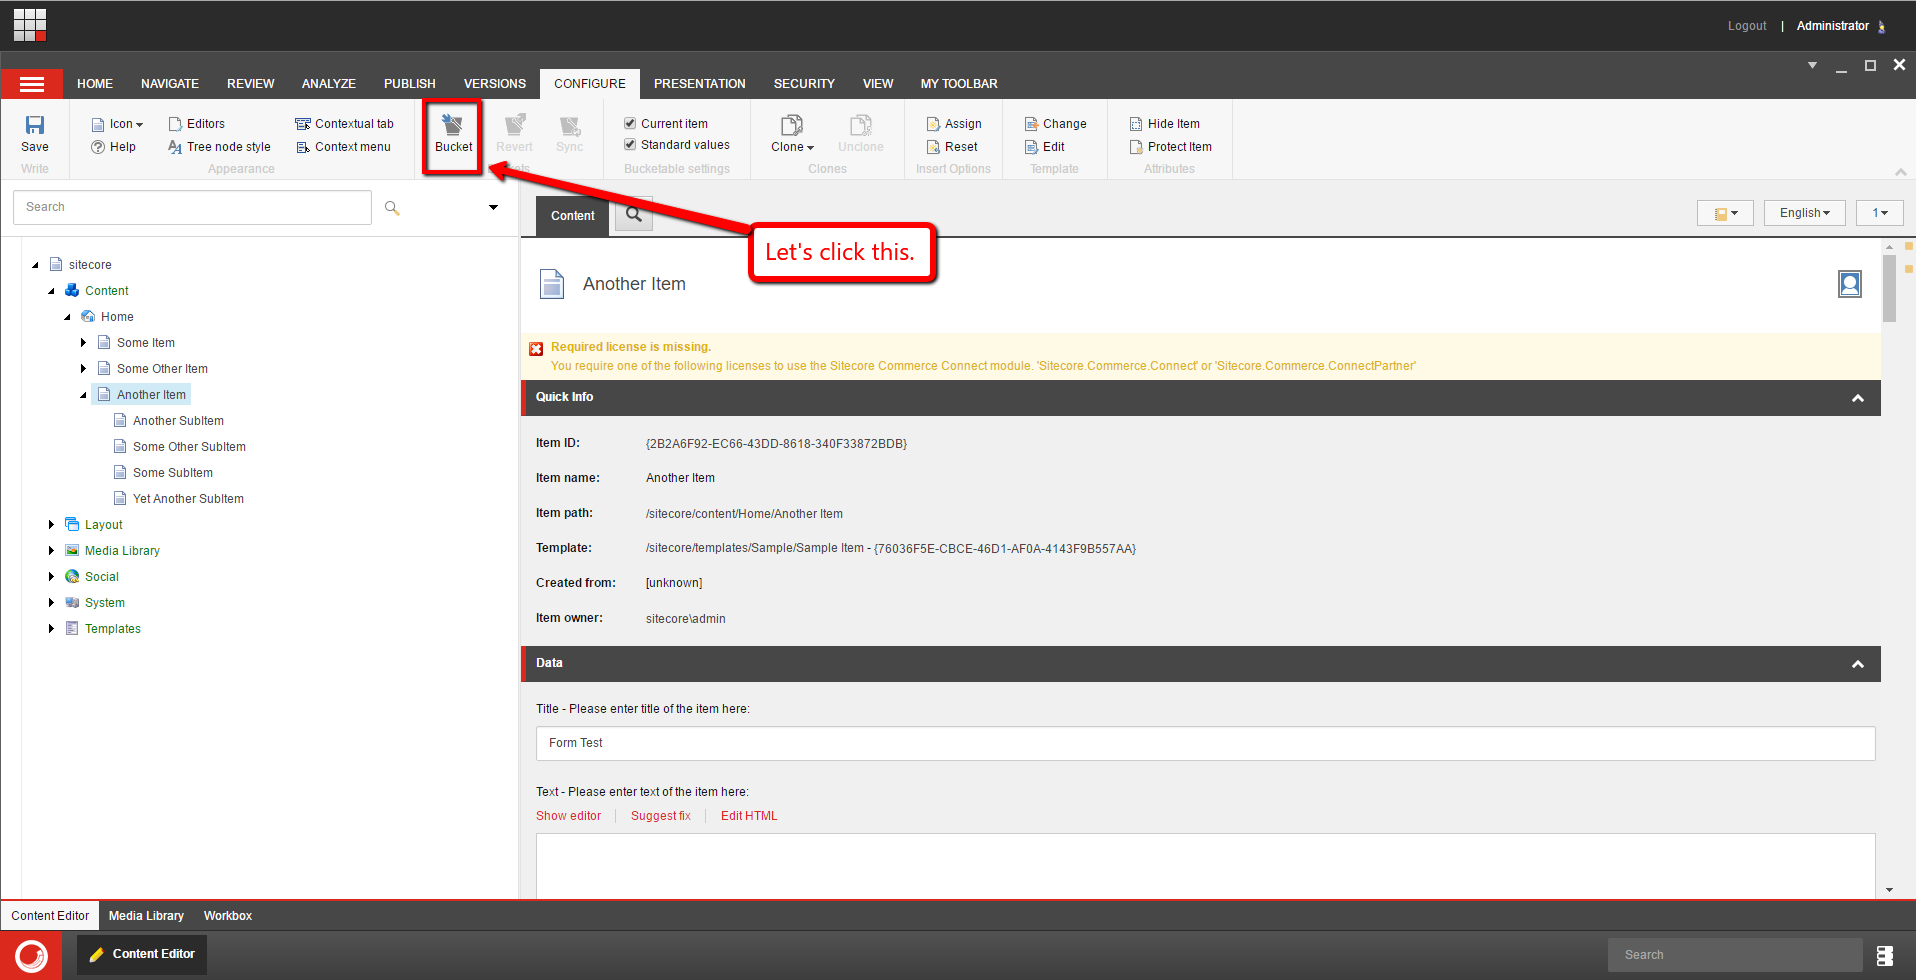Click the Logout link

pos(1746,26)
